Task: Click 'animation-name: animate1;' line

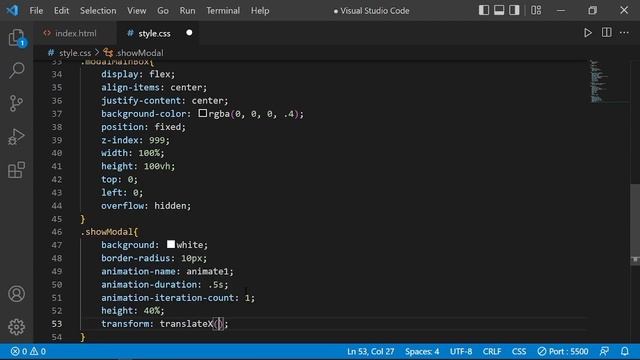Action: [167, 271]
